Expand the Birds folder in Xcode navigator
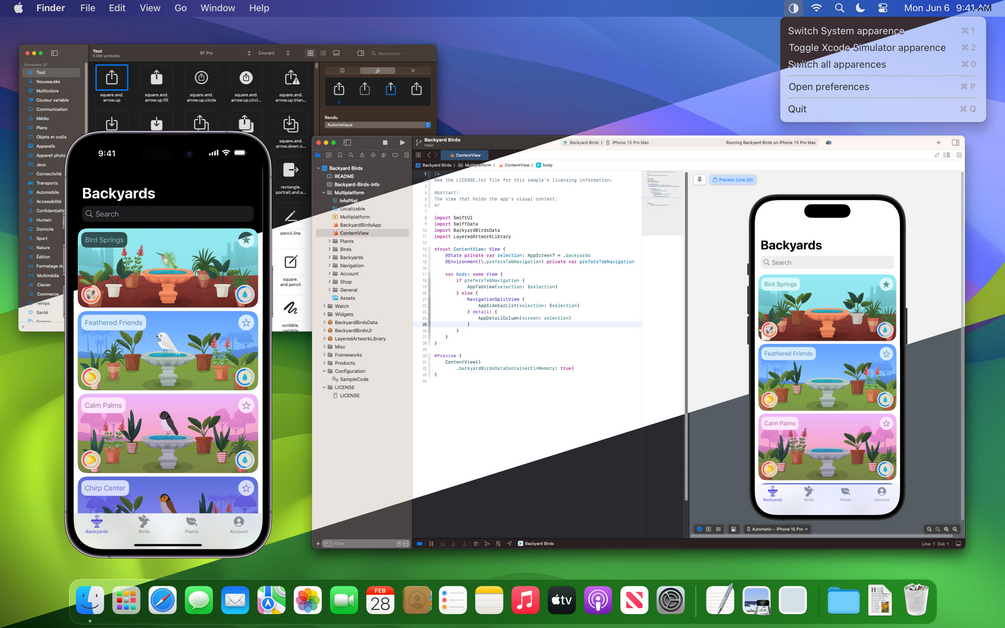 [x=330, y=249]
